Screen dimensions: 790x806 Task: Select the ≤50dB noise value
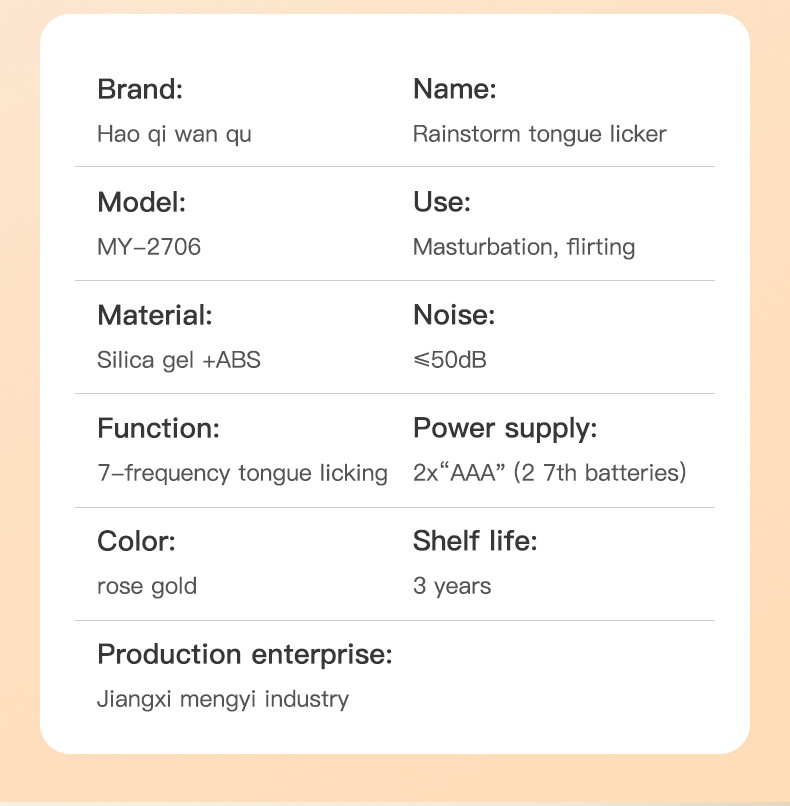pyautogui.click(x=450, y=360)
